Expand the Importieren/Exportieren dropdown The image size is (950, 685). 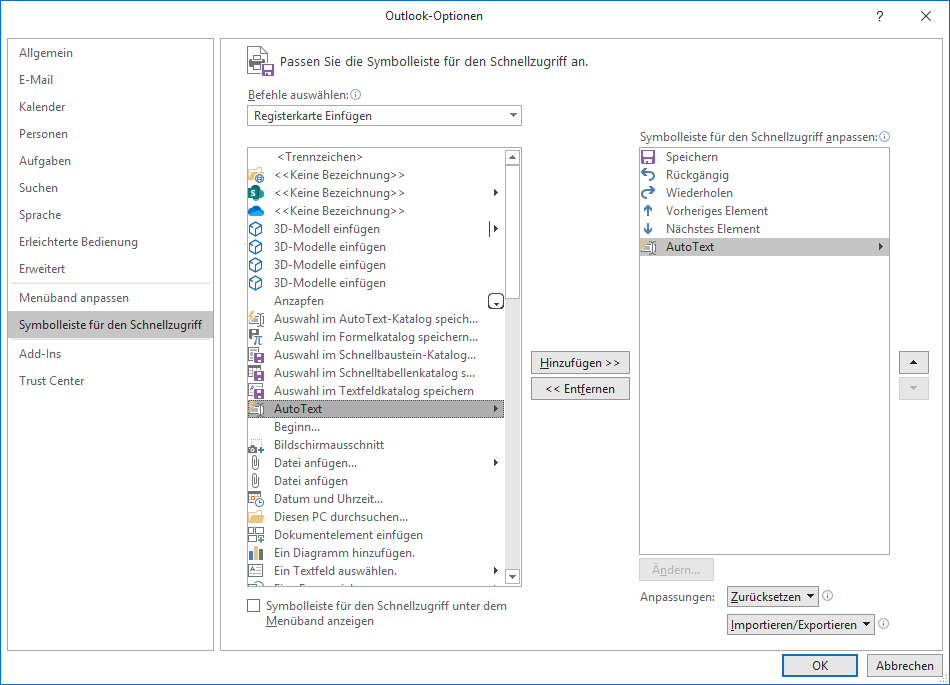tap(800, 624)
